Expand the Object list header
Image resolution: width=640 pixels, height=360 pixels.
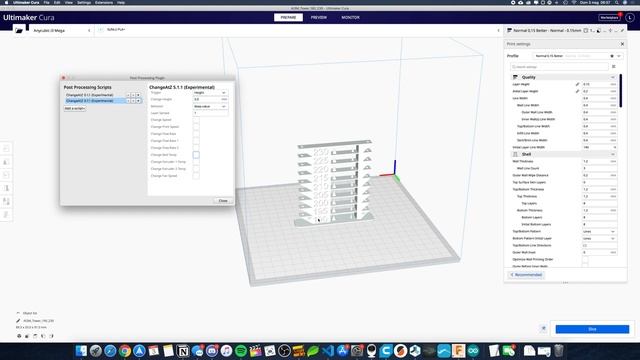(27, 313)
